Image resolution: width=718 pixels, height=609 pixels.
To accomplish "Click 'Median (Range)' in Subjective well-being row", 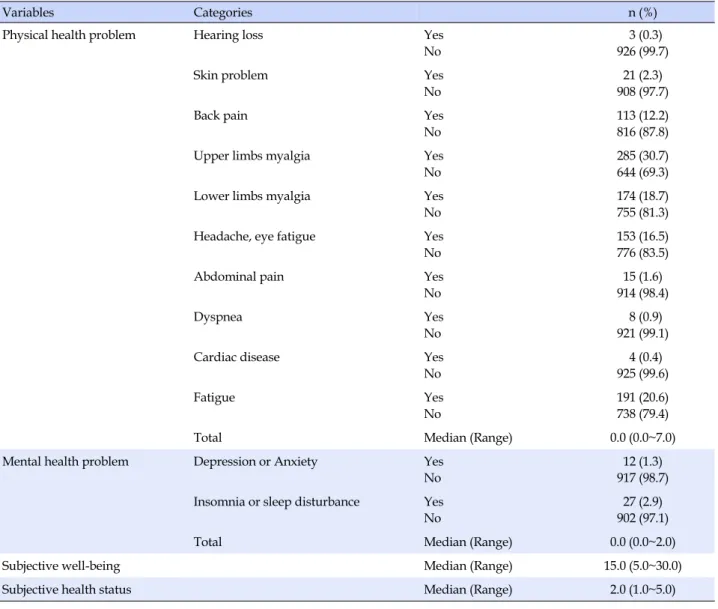I will point(468,566).
